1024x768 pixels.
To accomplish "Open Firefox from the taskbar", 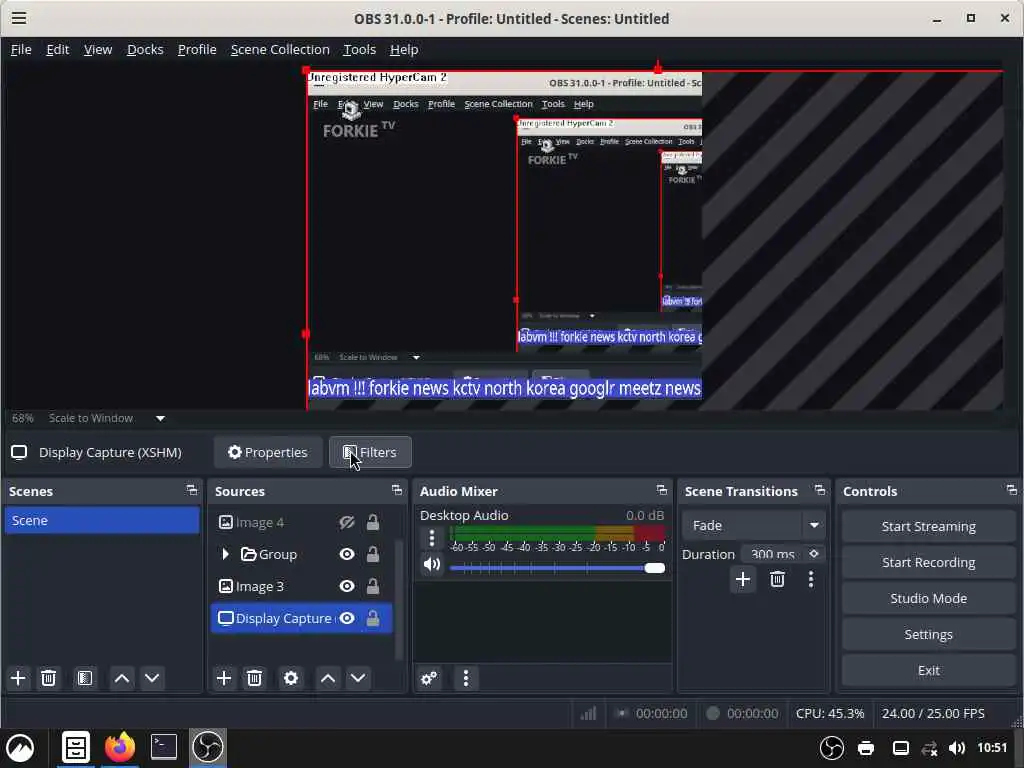I will pyautogui.click(x=120, y=747).
